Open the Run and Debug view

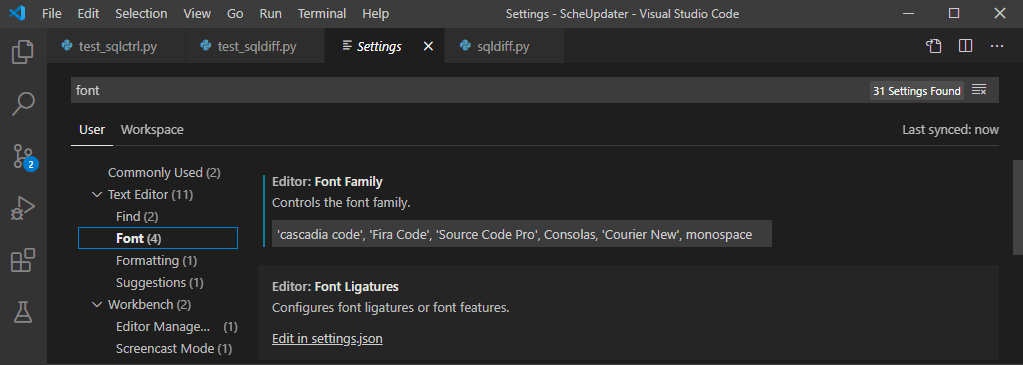[23, 209]
